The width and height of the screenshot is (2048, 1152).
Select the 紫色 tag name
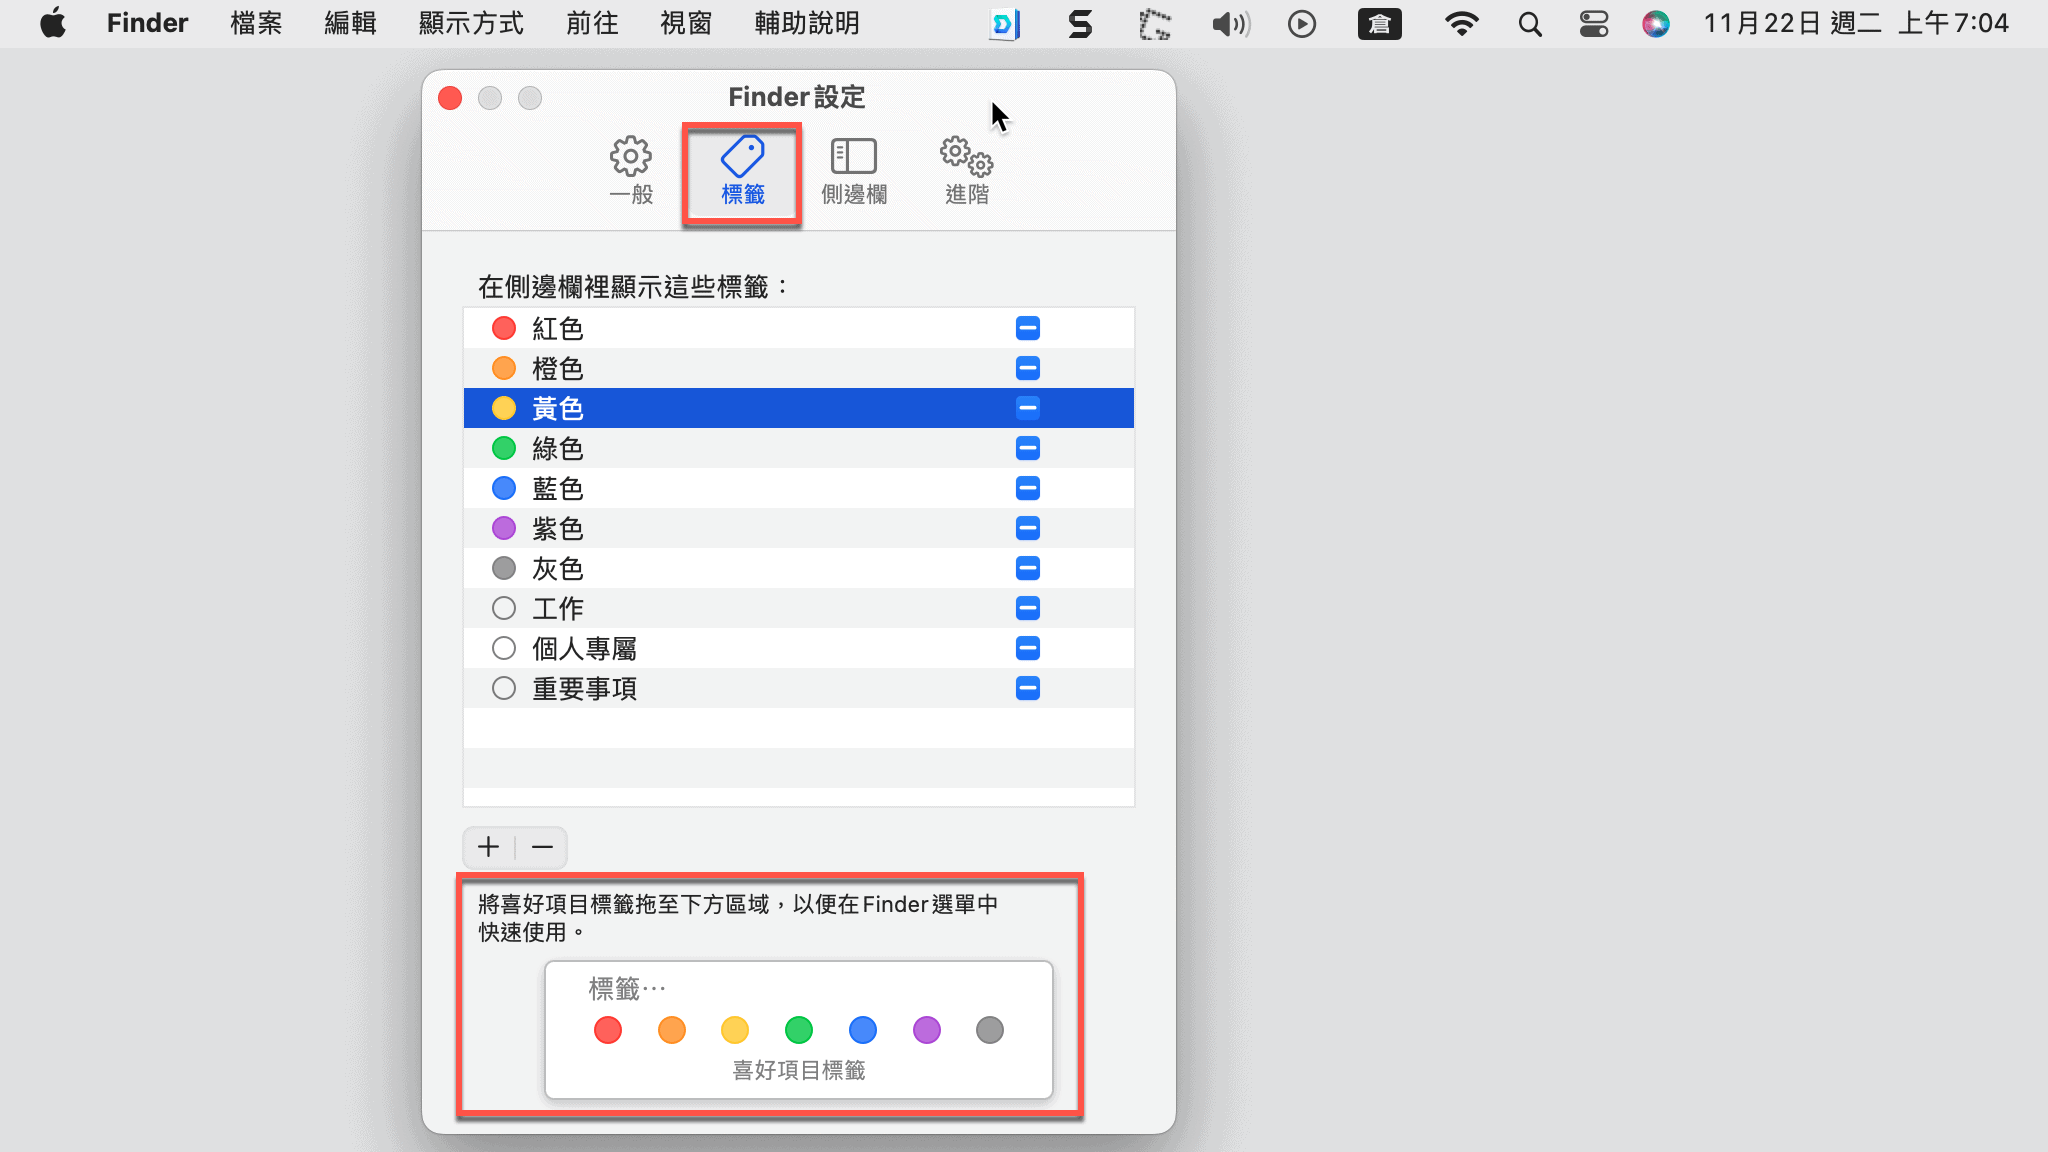558,528
